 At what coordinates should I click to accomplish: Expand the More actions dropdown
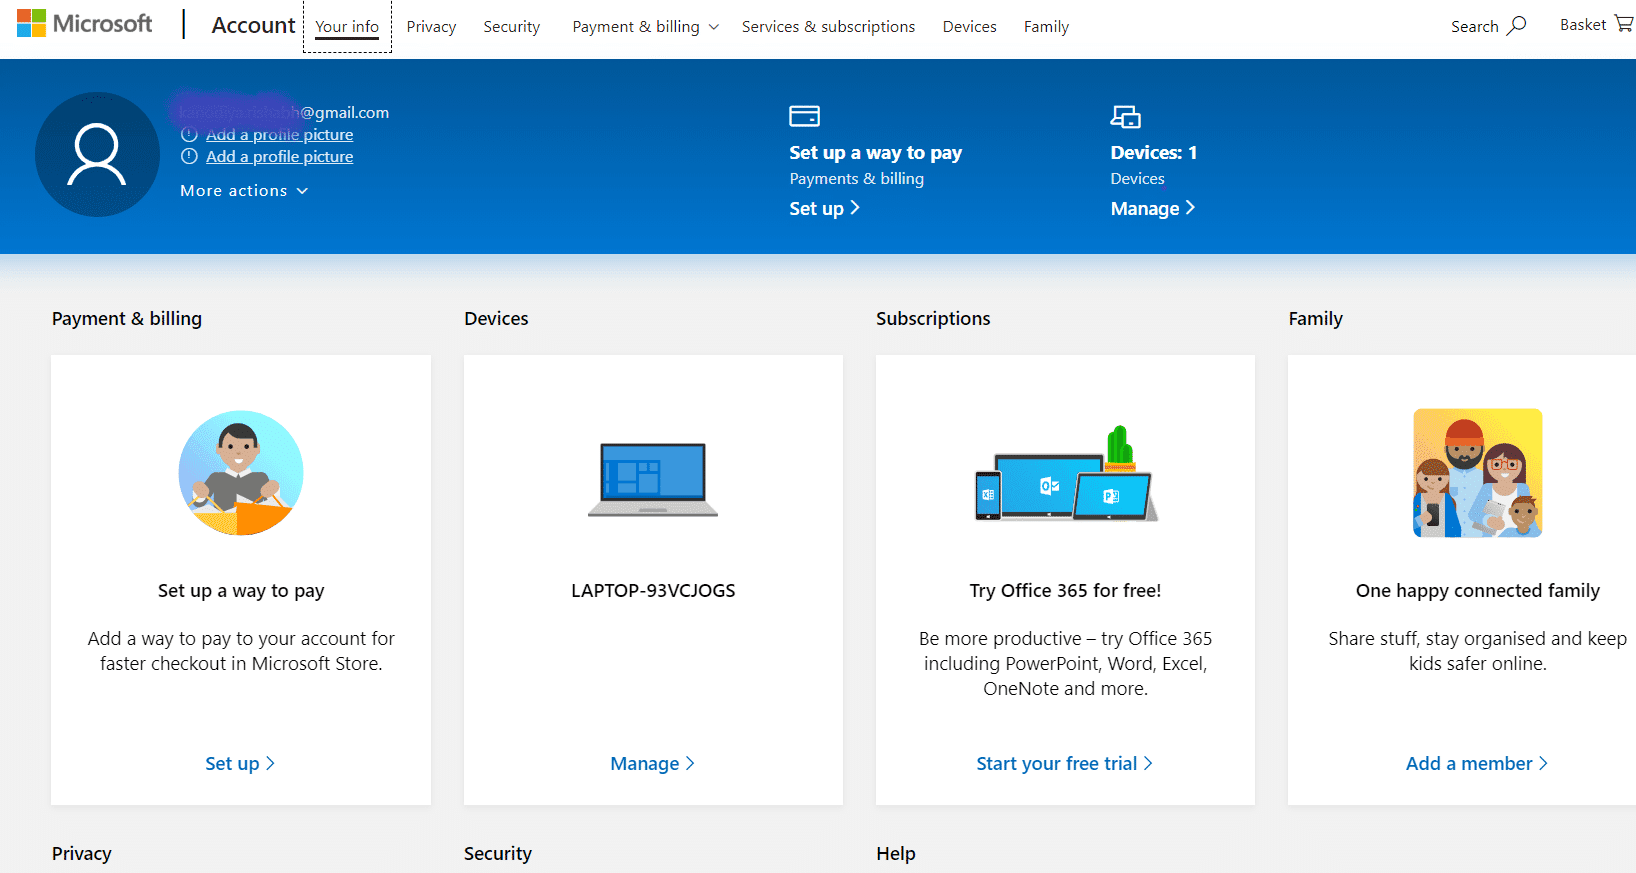tap(244, 191)
